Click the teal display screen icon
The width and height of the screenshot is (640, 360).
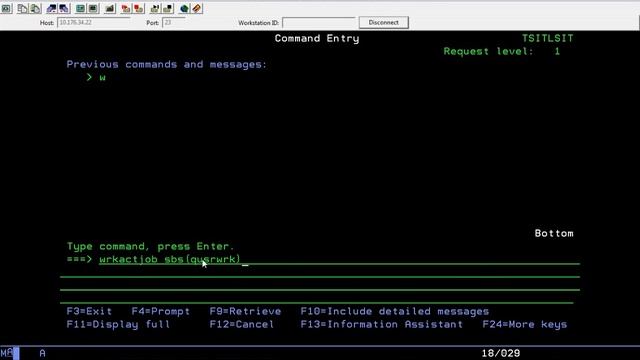click(x=80, y=8)
